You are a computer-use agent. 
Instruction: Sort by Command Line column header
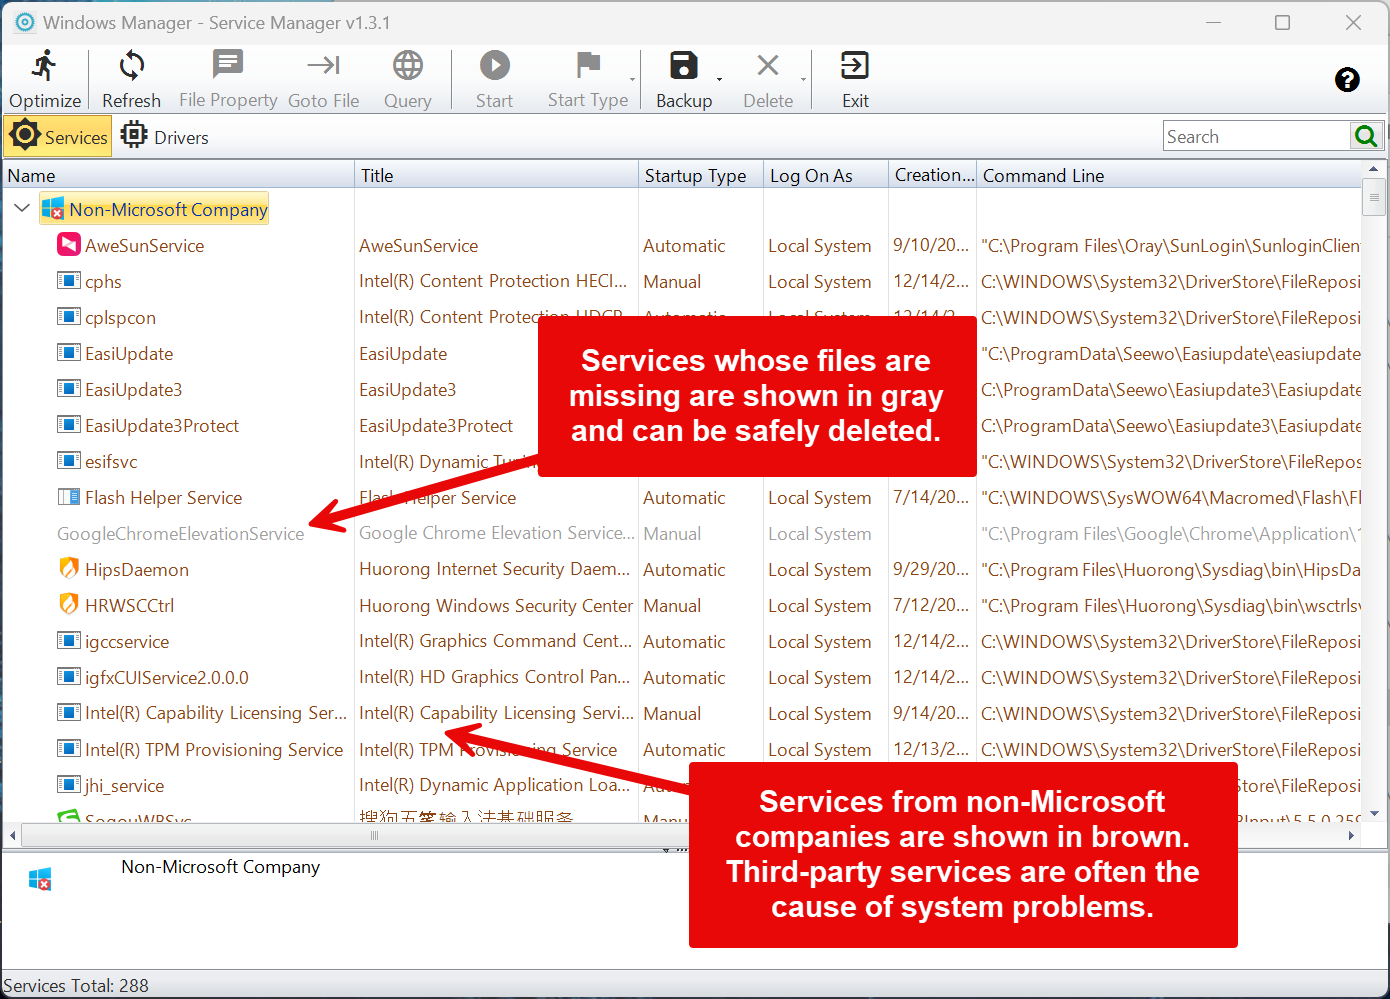(x=1169, y=175)
